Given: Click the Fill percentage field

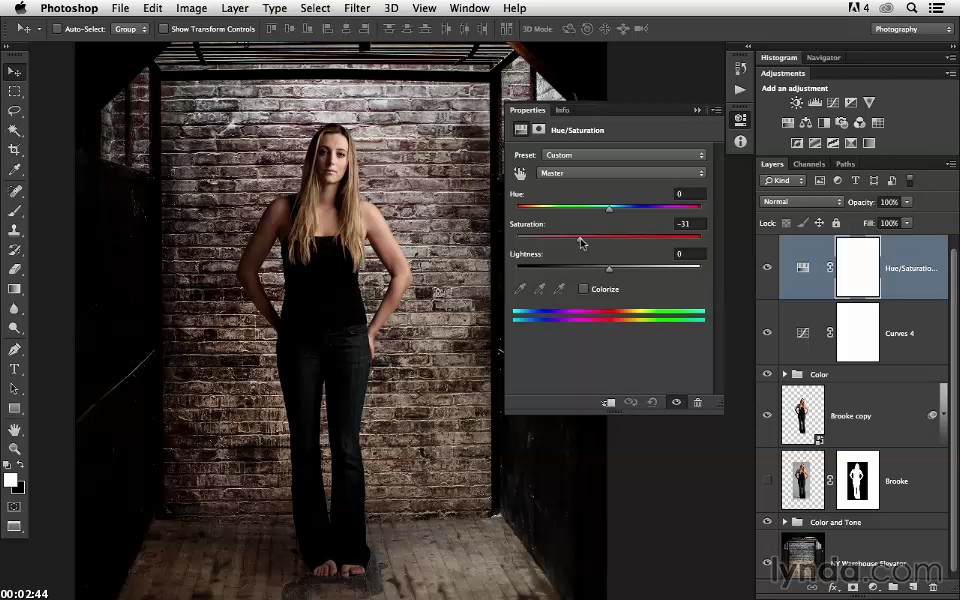Looking at the screenshot, I should 889,223.
